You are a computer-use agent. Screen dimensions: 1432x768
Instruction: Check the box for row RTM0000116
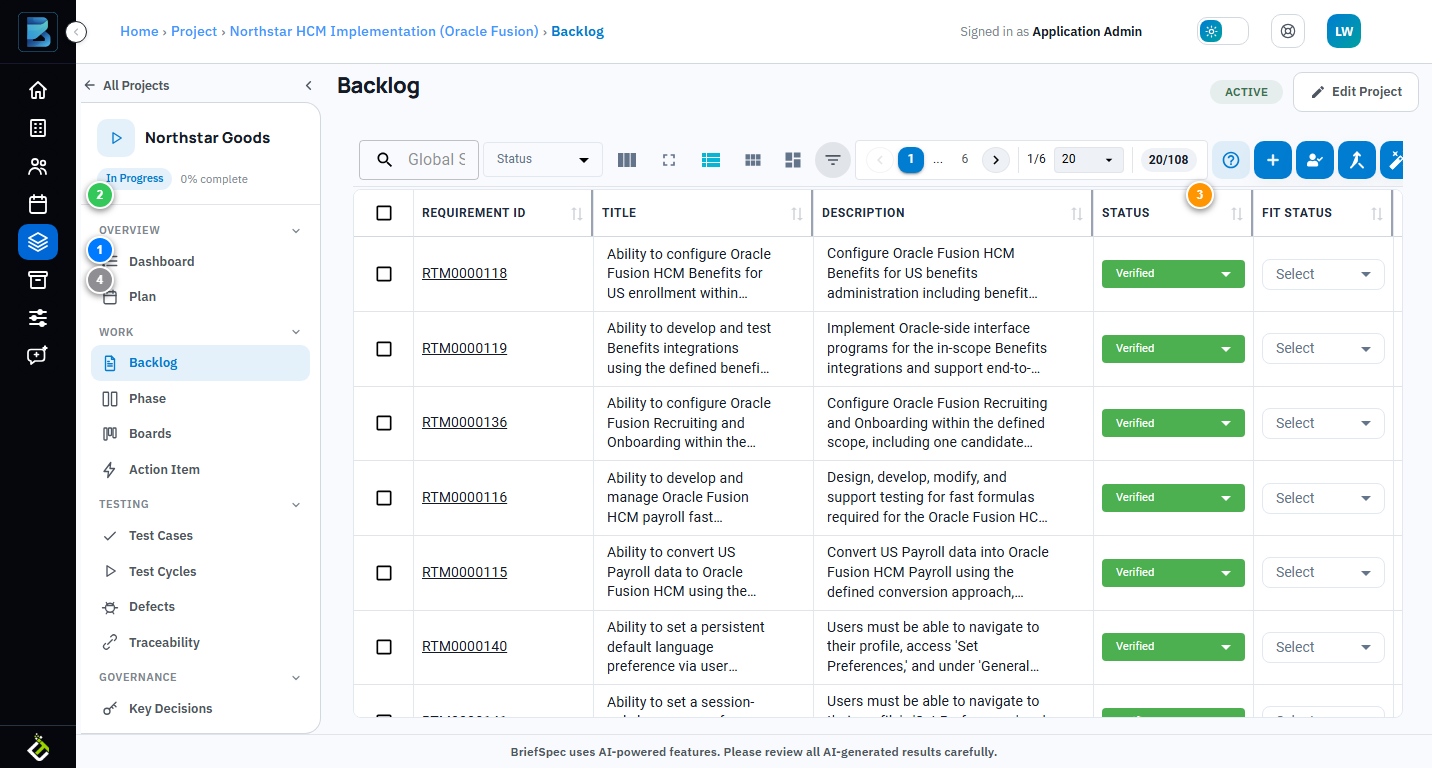384,498
